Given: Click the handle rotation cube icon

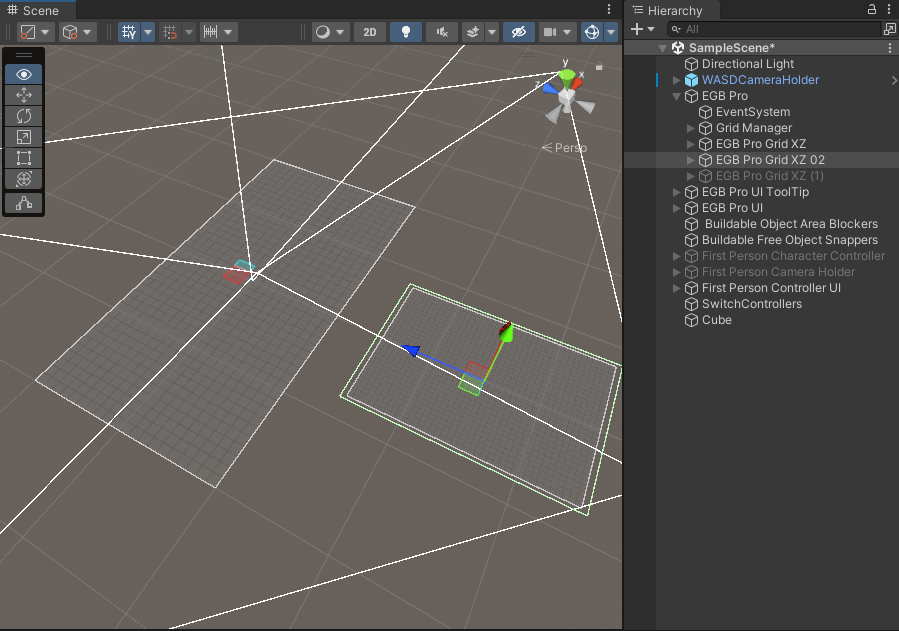Looking at the screenshot, I should pos(70,32).
